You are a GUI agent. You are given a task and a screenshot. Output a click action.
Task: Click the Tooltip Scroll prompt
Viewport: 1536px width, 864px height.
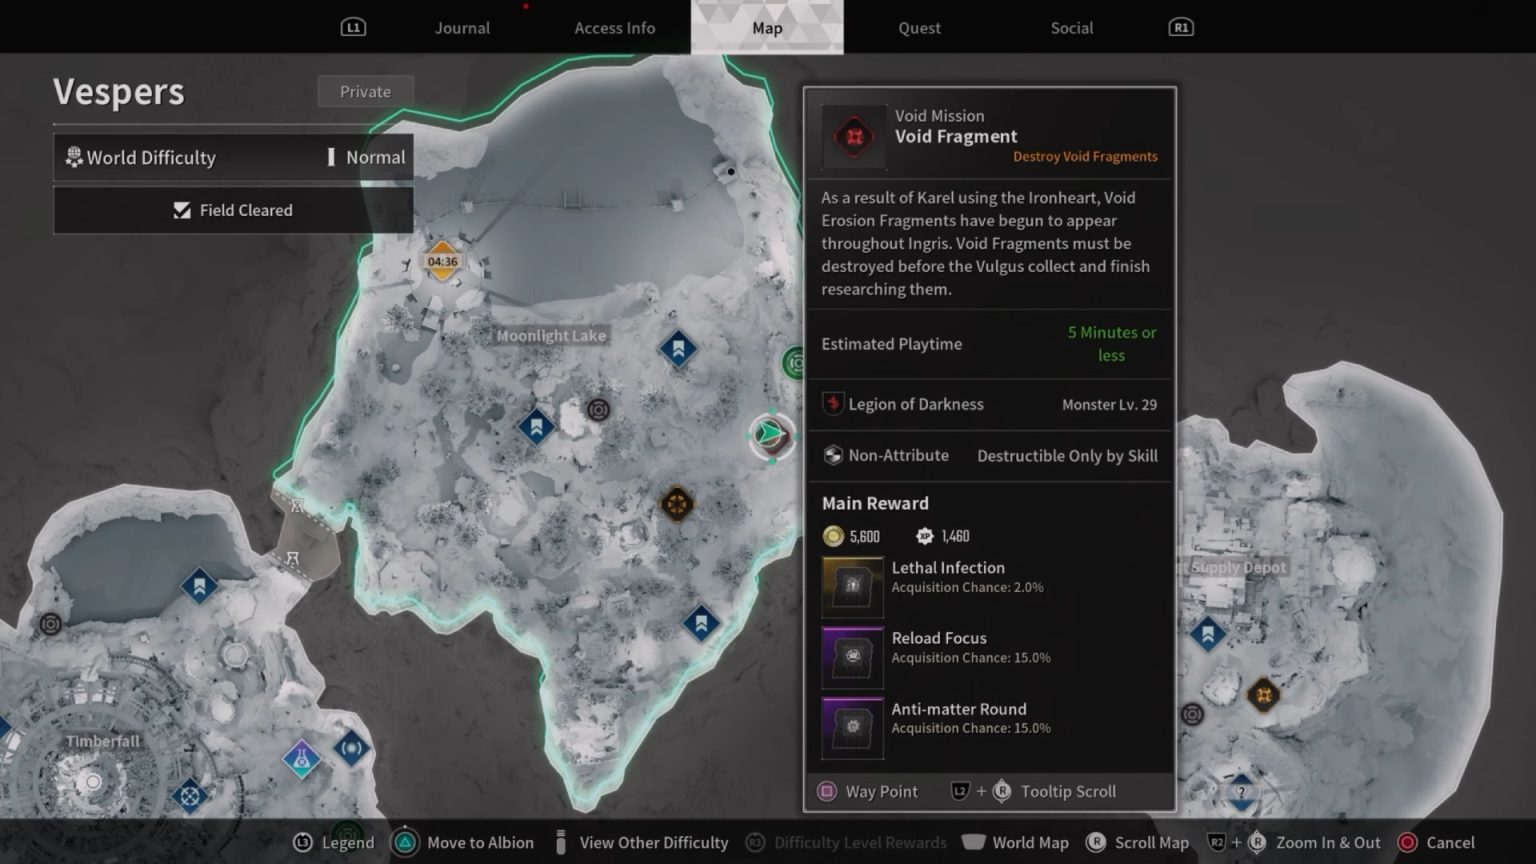(x=1033, y=791)
